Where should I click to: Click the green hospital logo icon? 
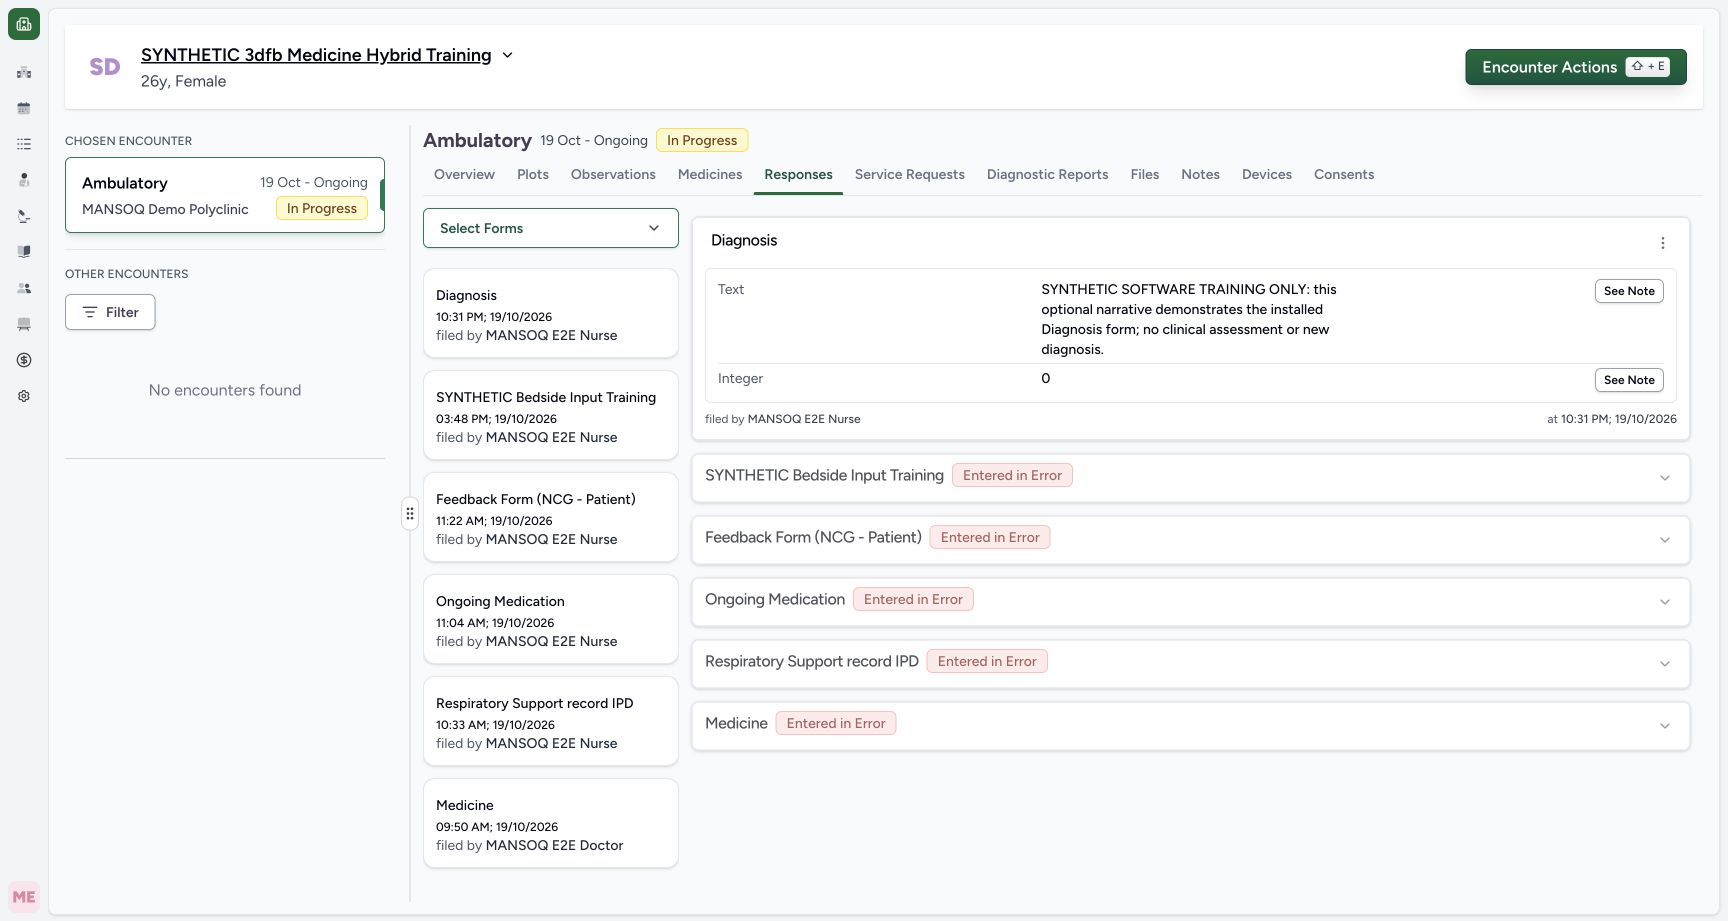(24, 24)
